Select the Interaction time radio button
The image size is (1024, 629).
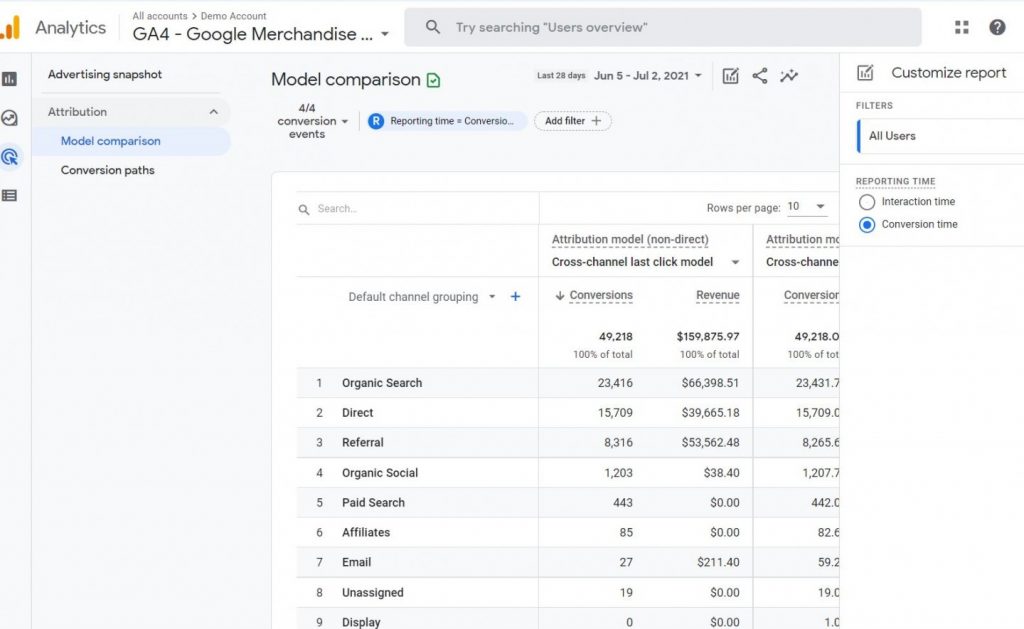click(x=867, y=202)
